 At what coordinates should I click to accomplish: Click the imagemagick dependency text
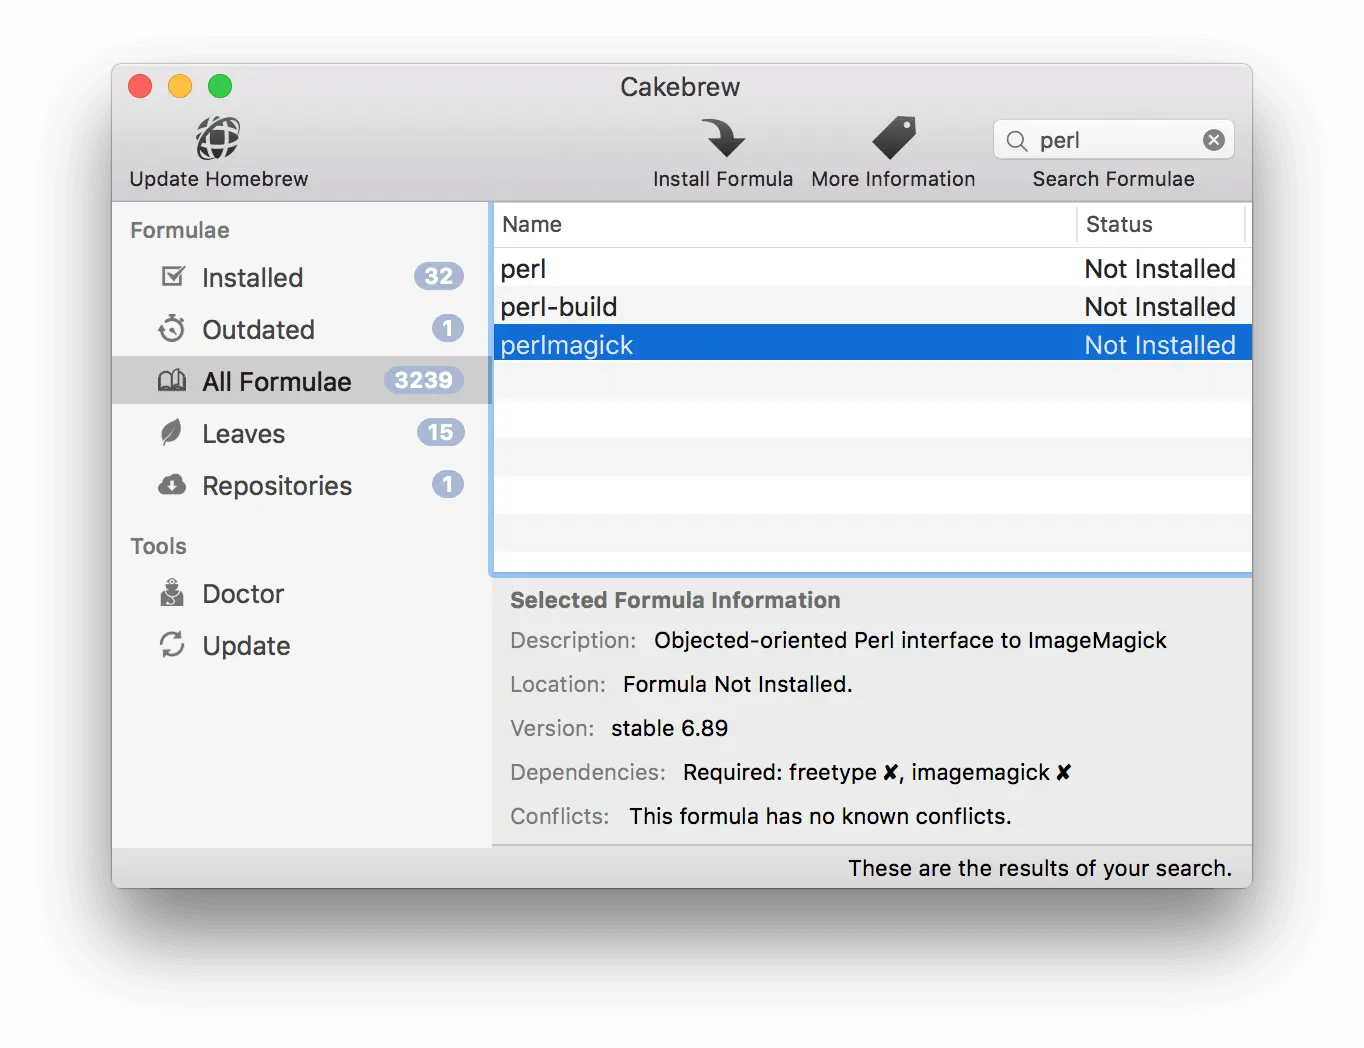pos(980,772)
